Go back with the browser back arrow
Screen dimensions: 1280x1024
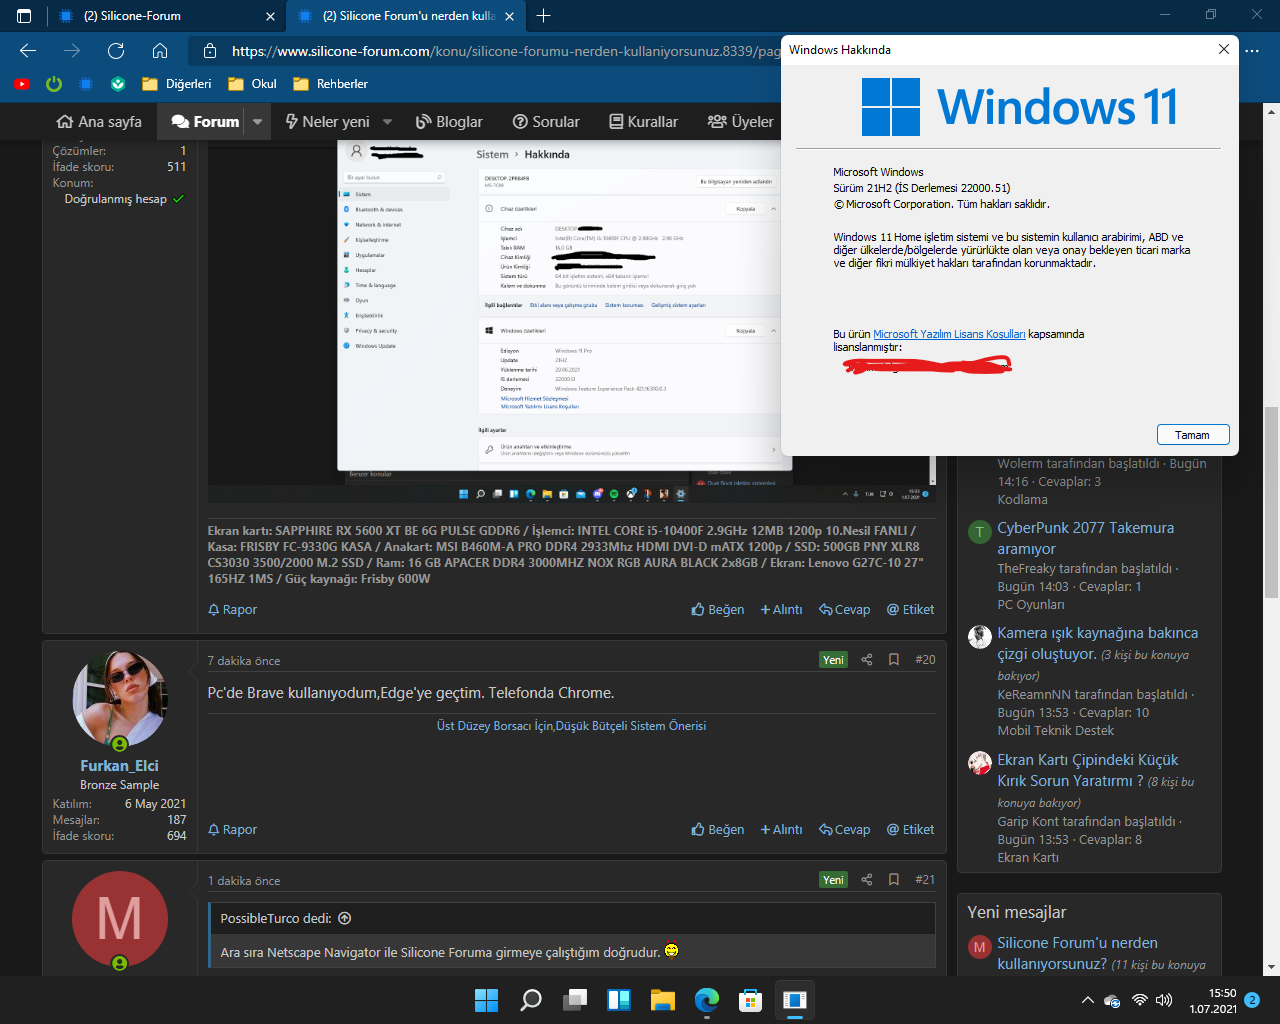click(28, 51)
